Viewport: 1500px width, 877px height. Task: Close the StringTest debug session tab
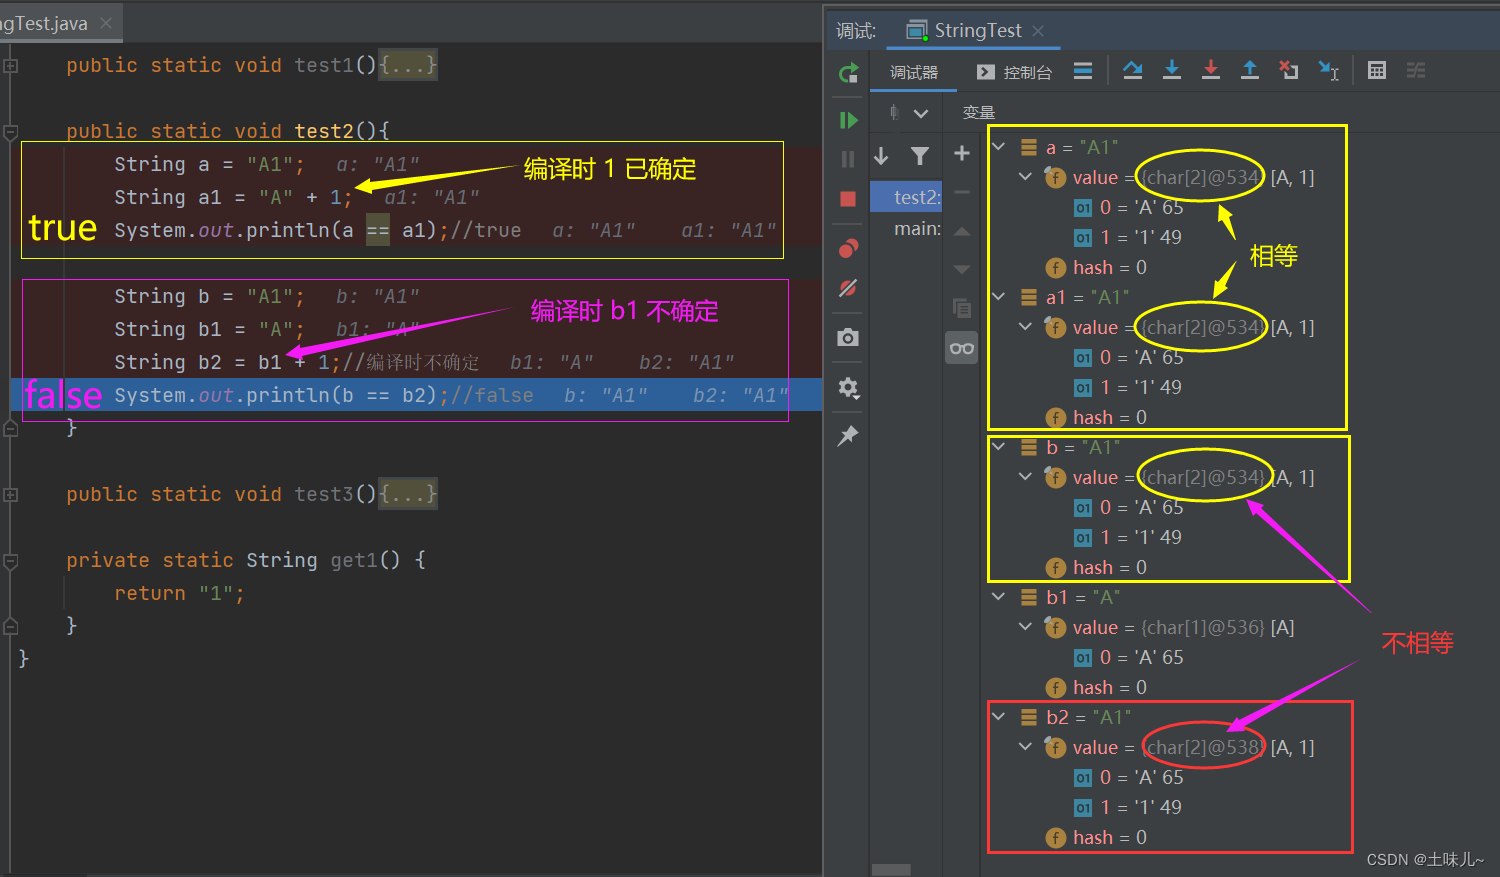tap(1038, 31)
